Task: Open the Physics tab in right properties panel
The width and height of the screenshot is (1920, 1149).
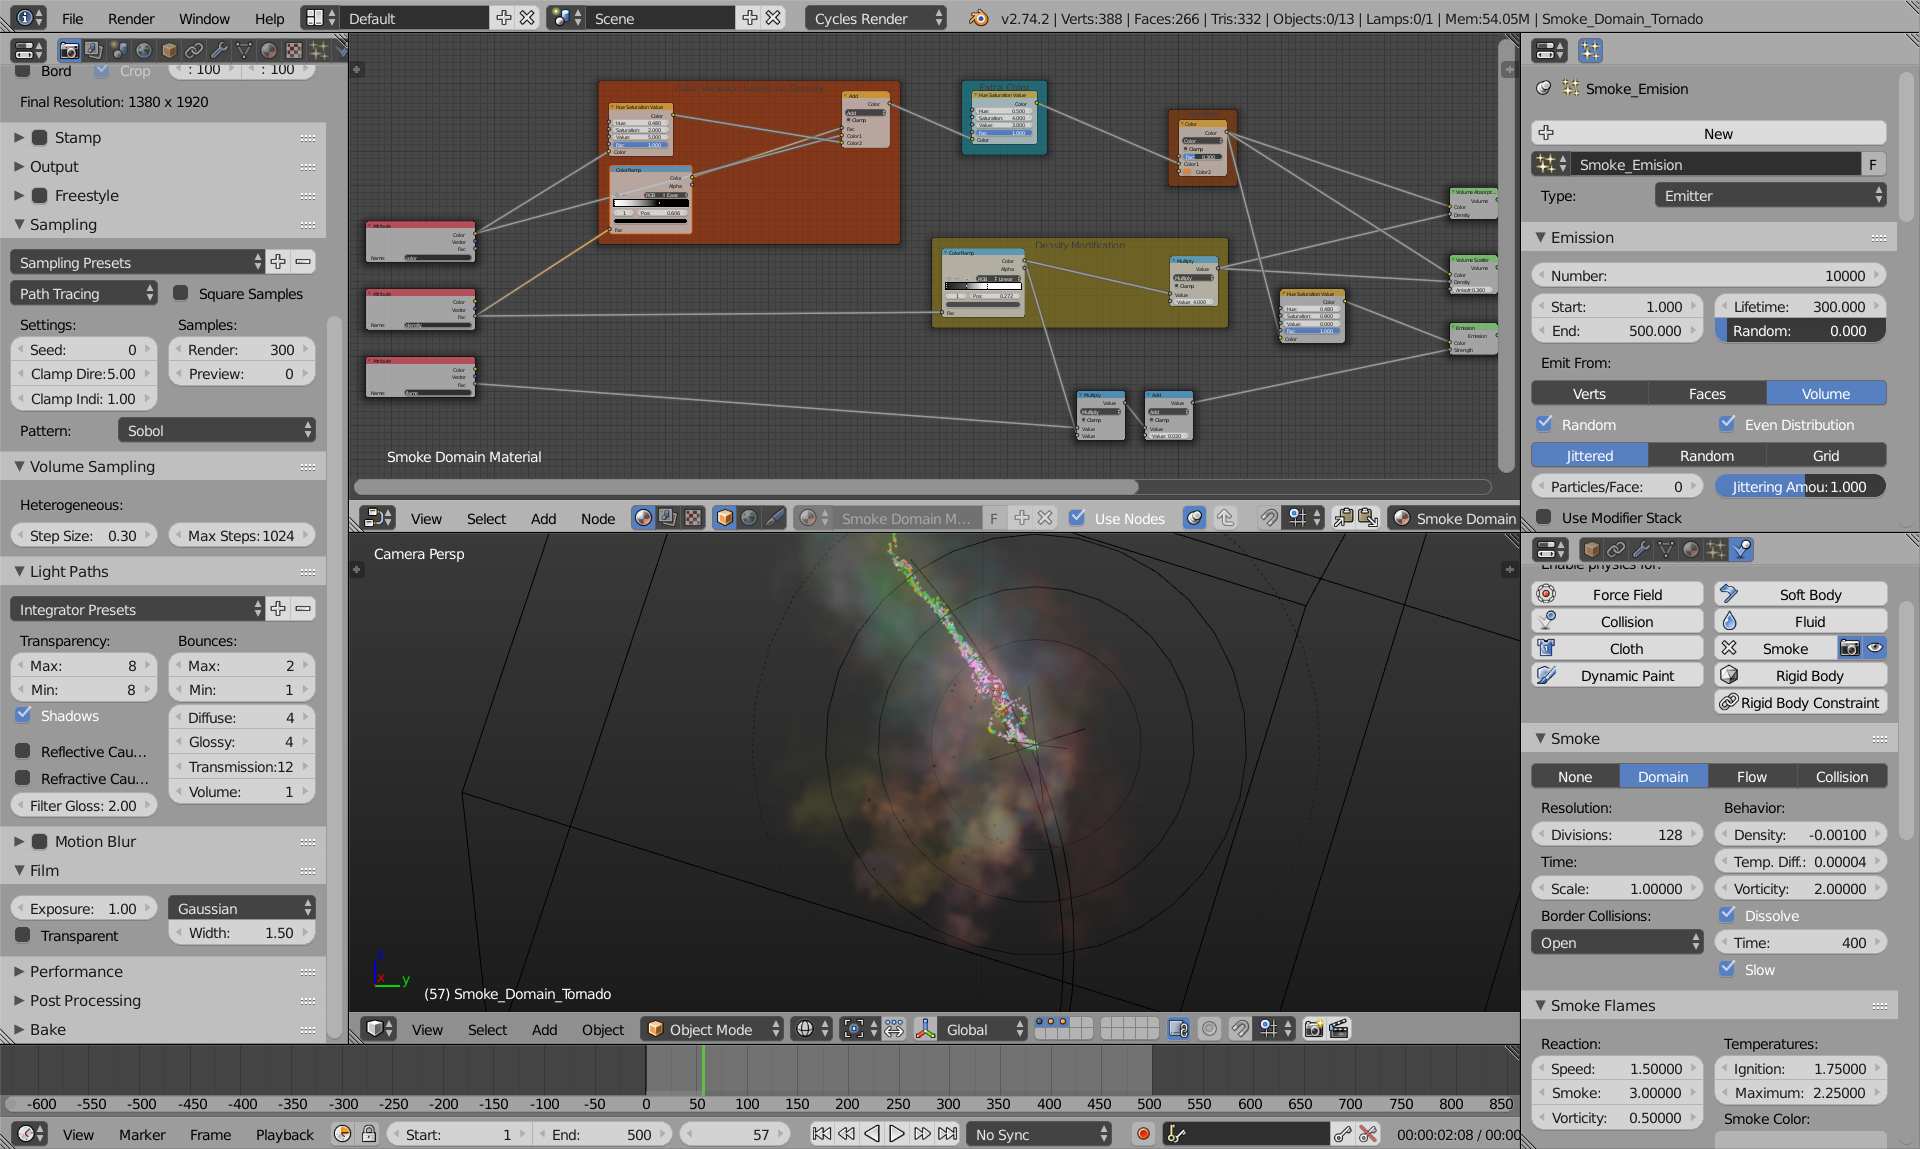Action: [1741, 549]
